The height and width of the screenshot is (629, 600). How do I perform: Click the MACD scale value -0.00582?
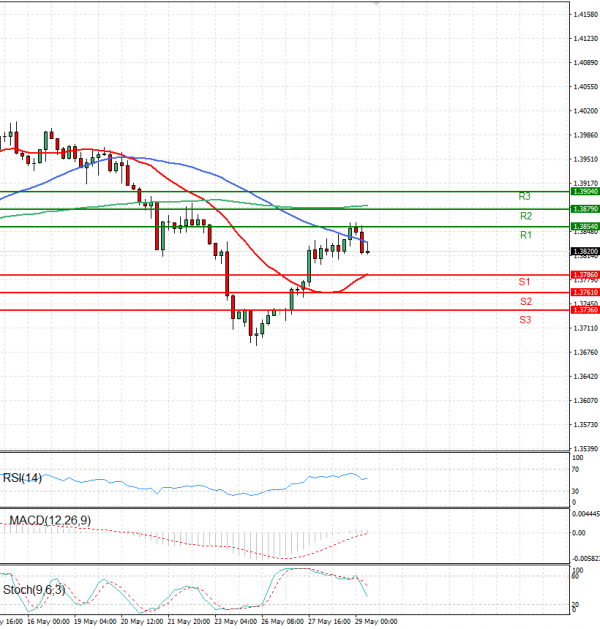586,559
